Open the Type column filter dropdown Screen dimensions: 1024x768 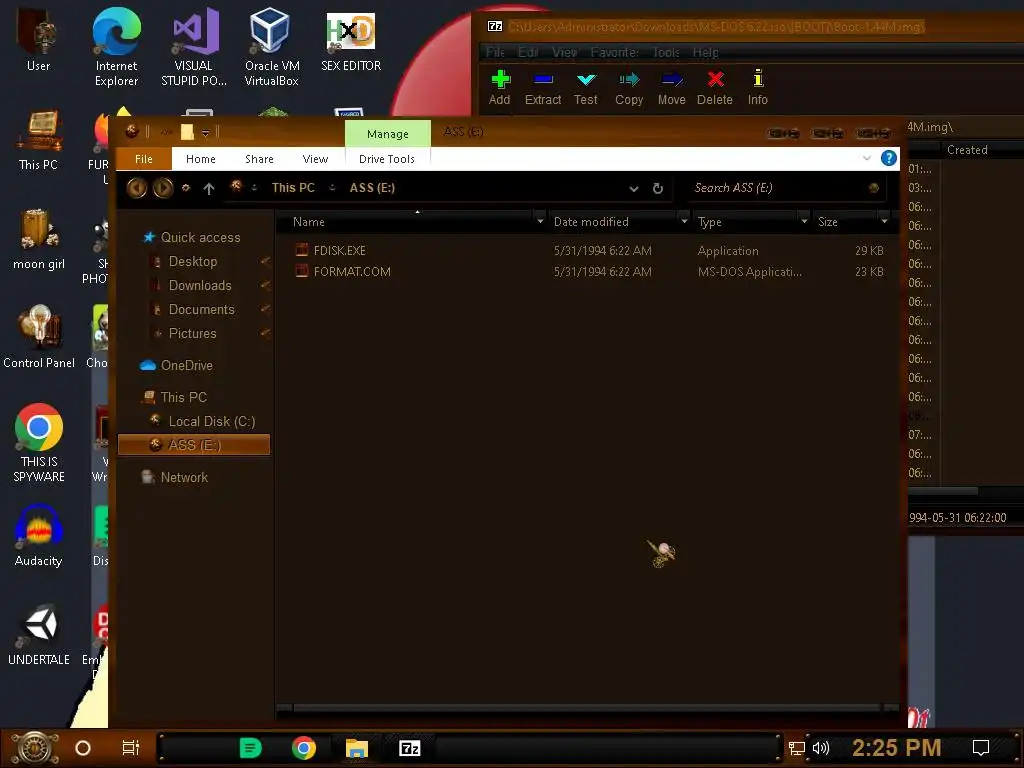click(804, 222)
